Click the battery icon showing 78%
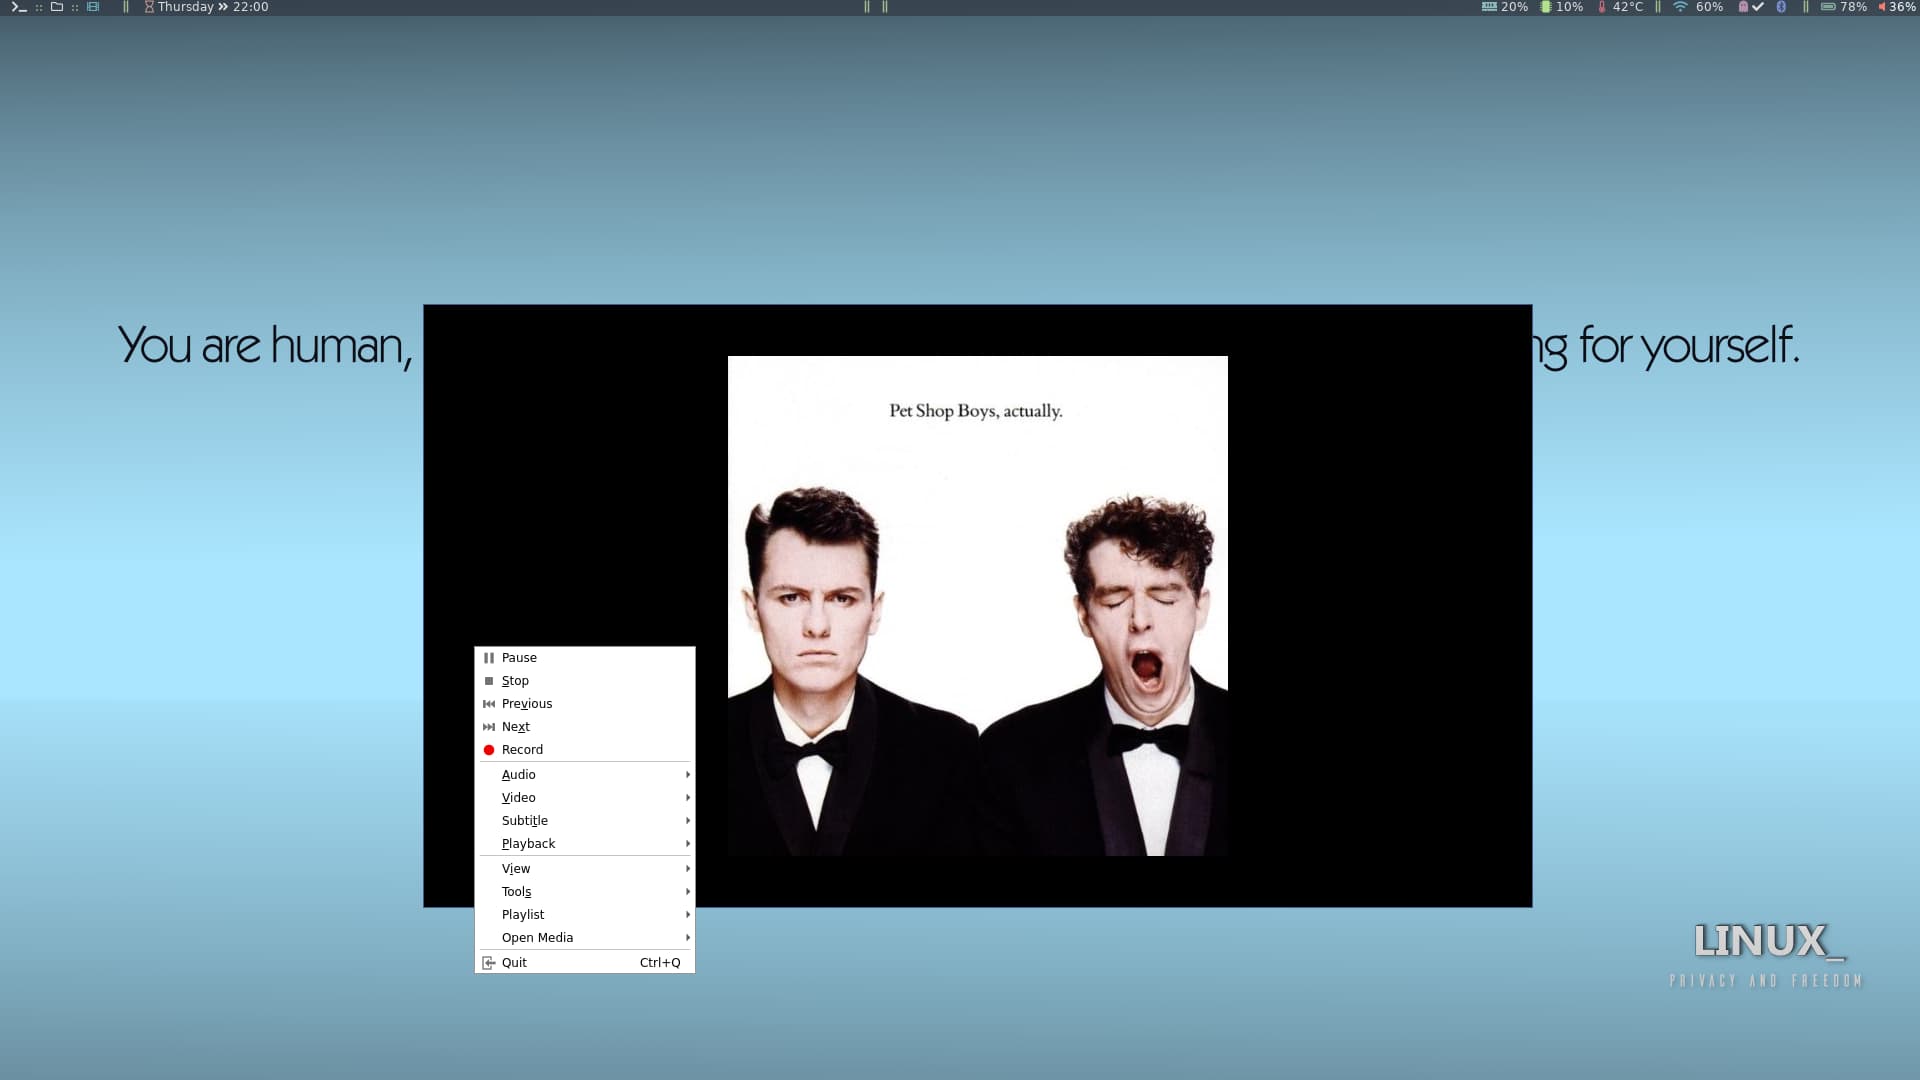The height and width of the screenshot is (1080, 1920). [1828, 7]
